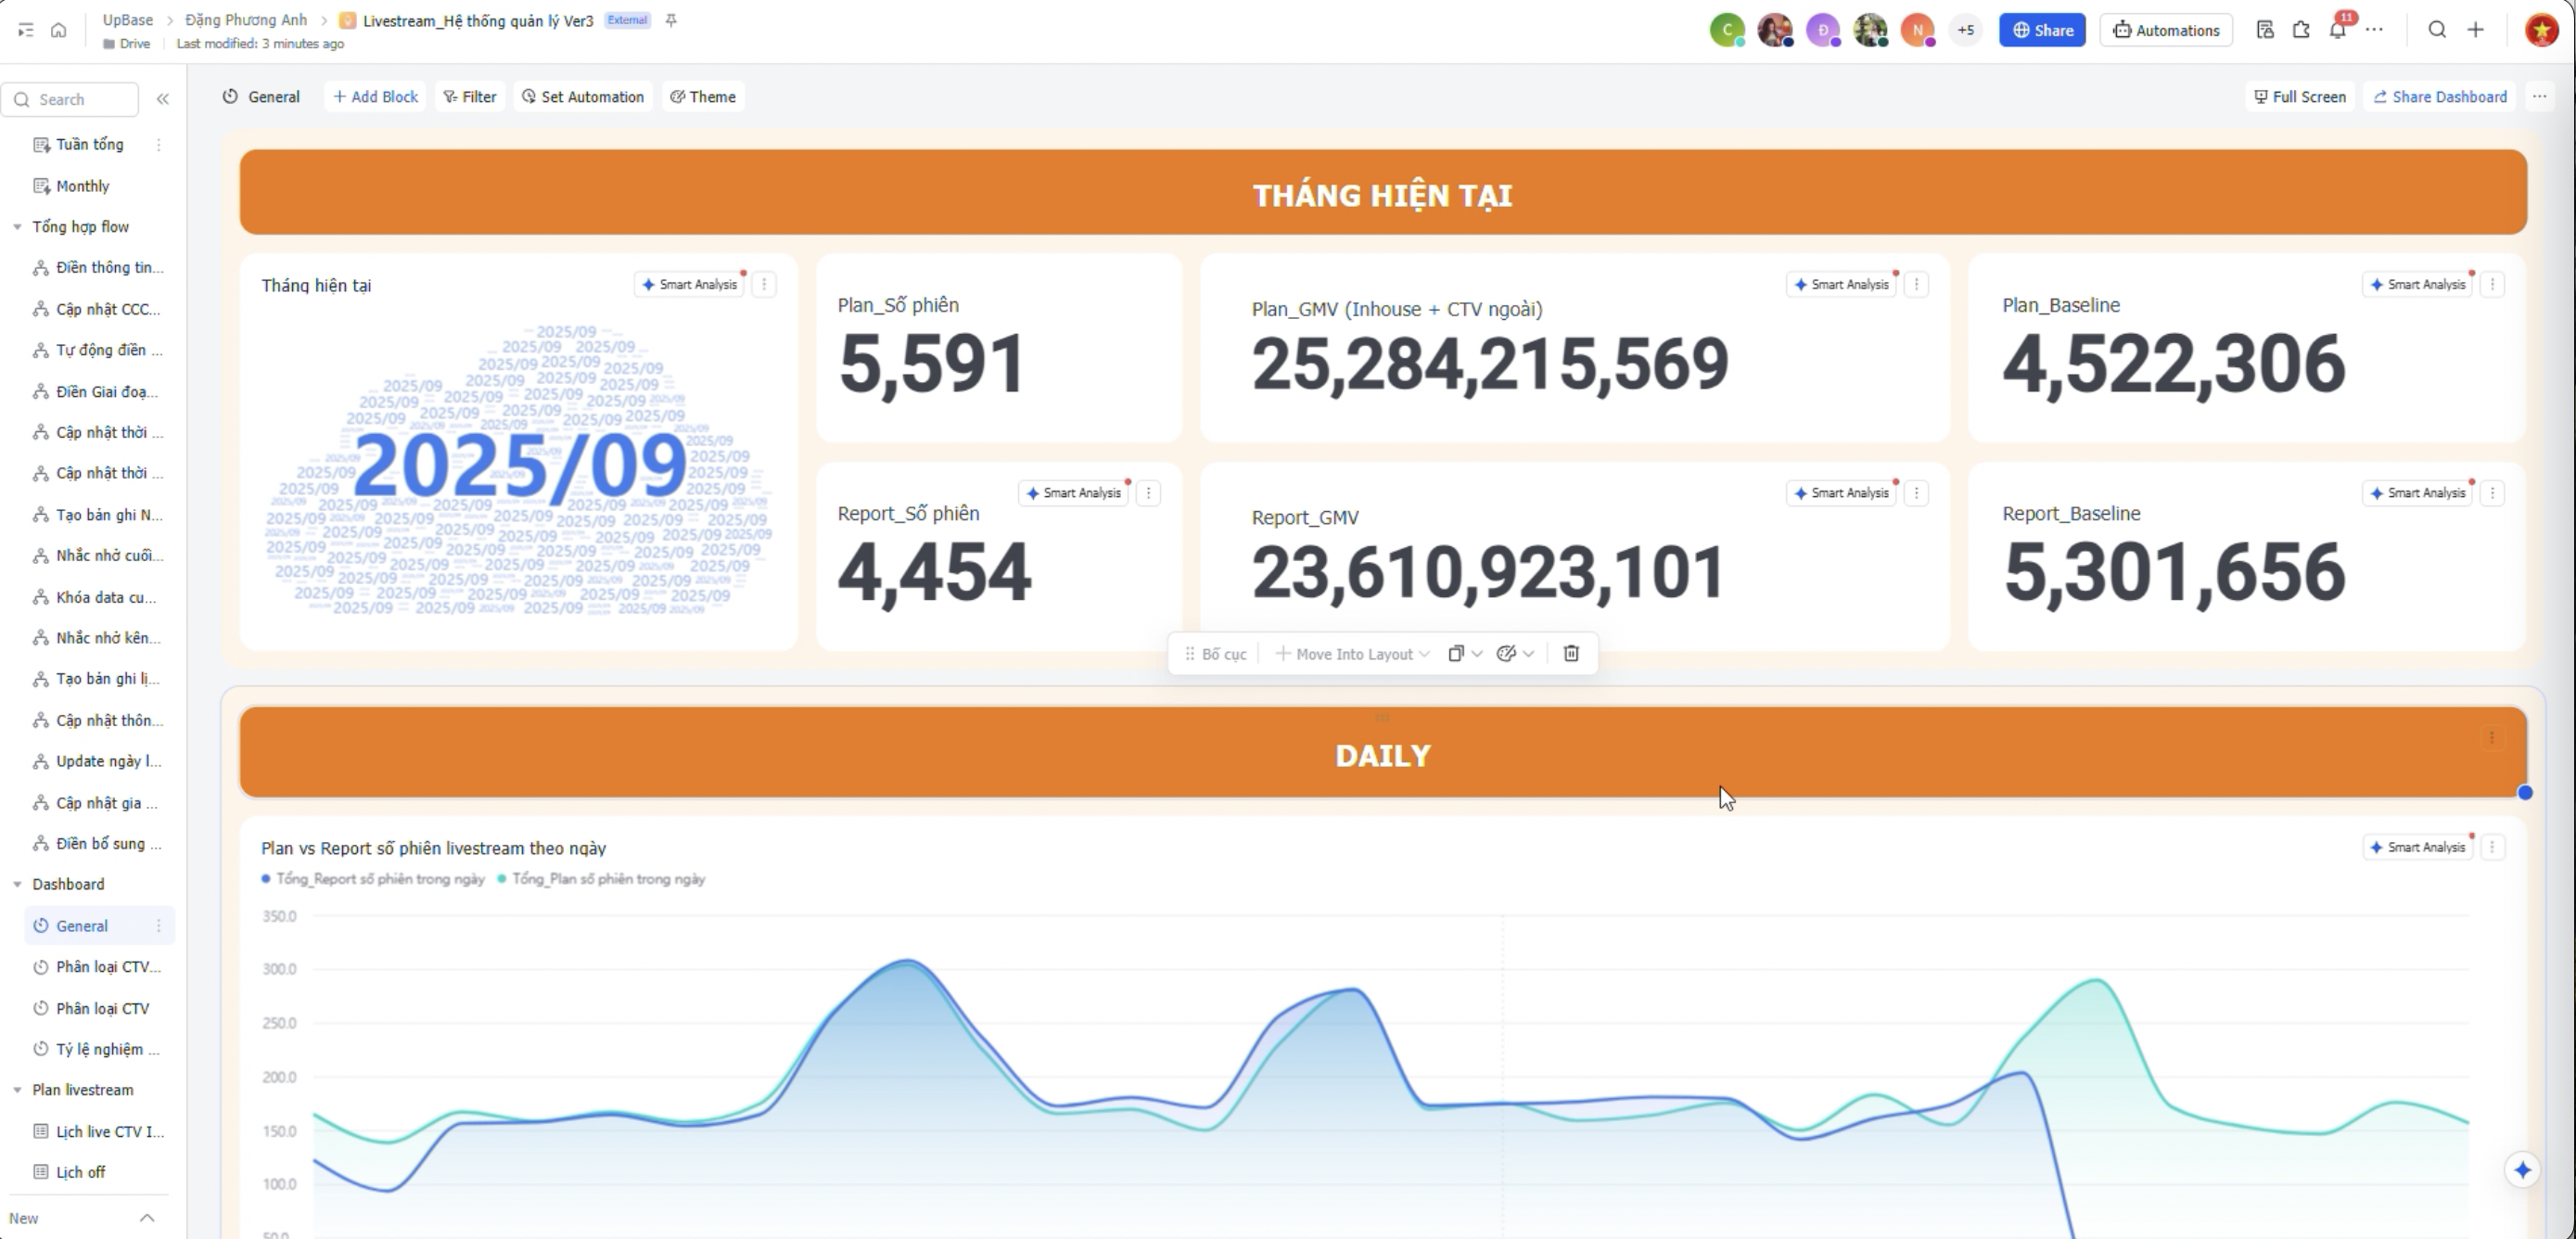
Task: Click the plus icon in top-right header
Action: coord(2476,30)
